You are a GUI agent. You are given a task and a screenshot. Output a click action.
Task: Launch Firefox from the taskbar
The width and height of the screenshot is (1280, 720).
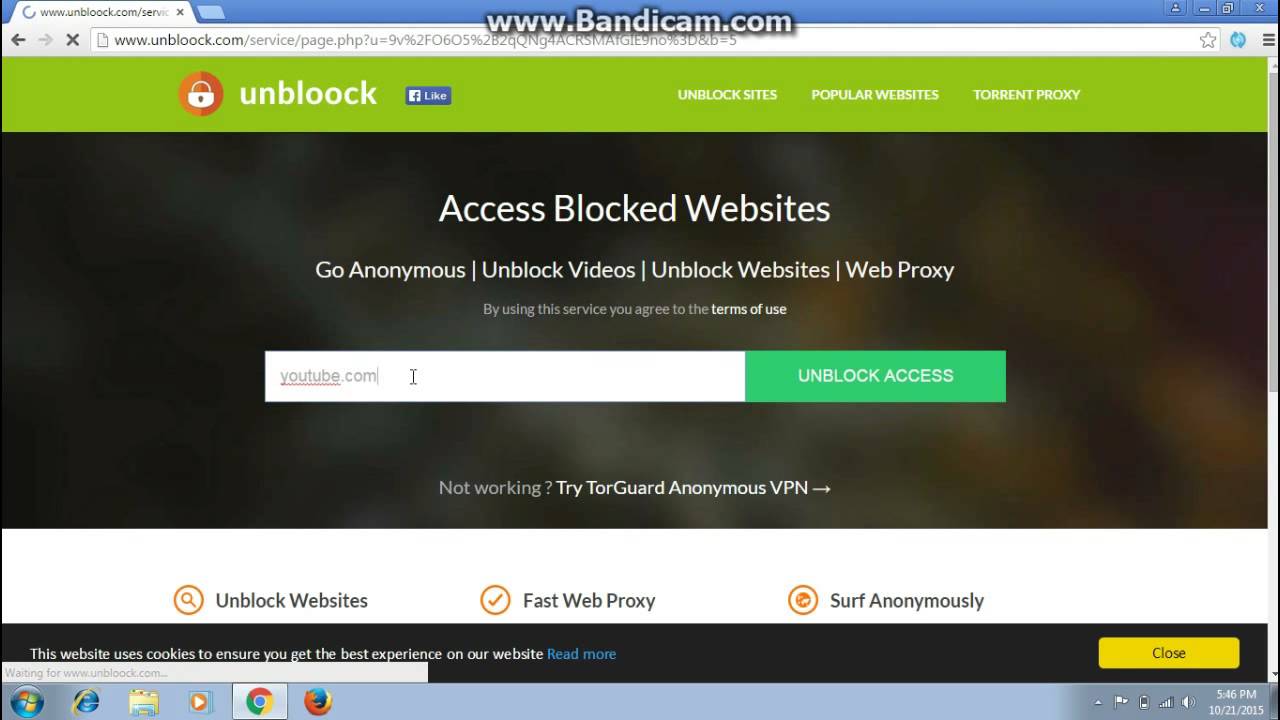click(318, 702)
